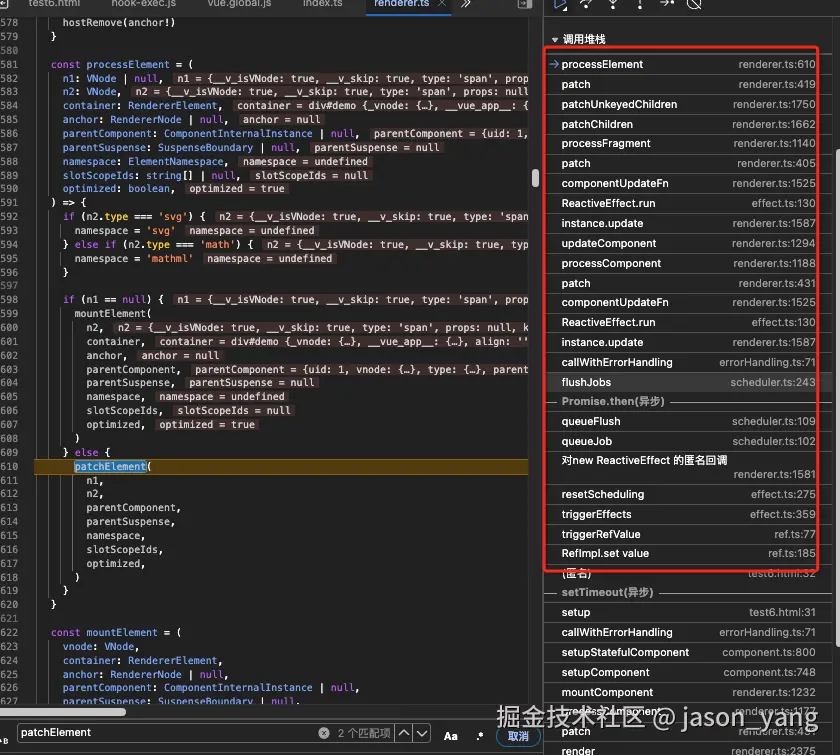Select the updateComponent call stack frame
Image resolution: width=840 pixels, height=755 pixels.
[x=688, y=244]
